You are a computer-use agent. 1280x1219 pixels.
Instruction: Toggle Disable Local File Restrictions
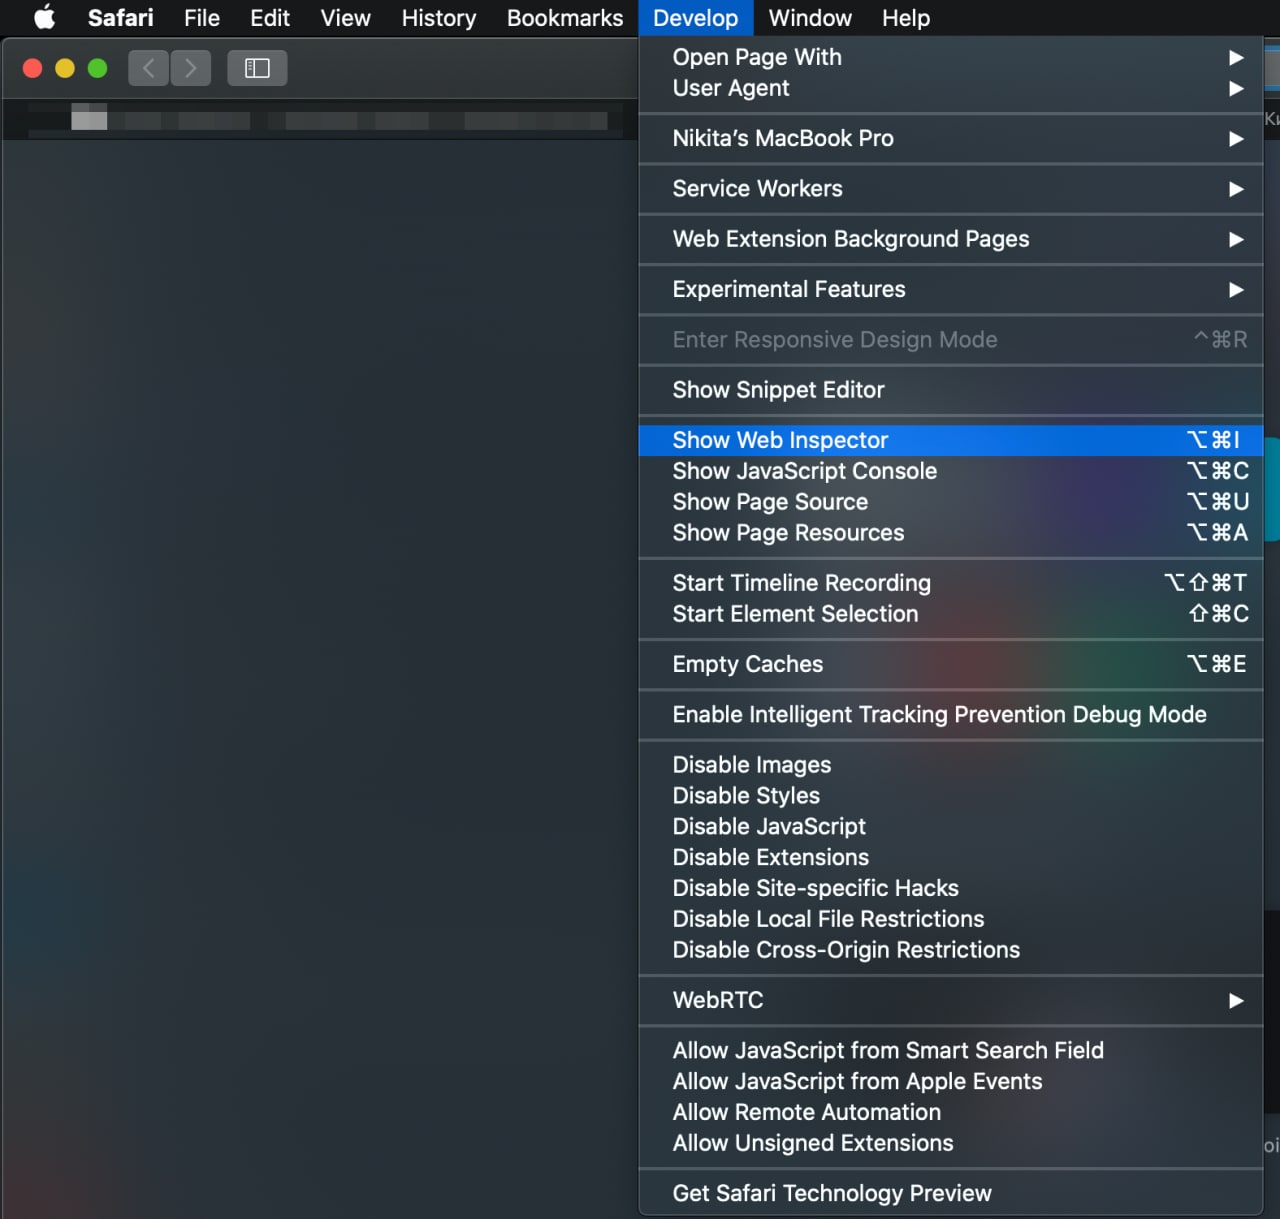click(951, 919)
